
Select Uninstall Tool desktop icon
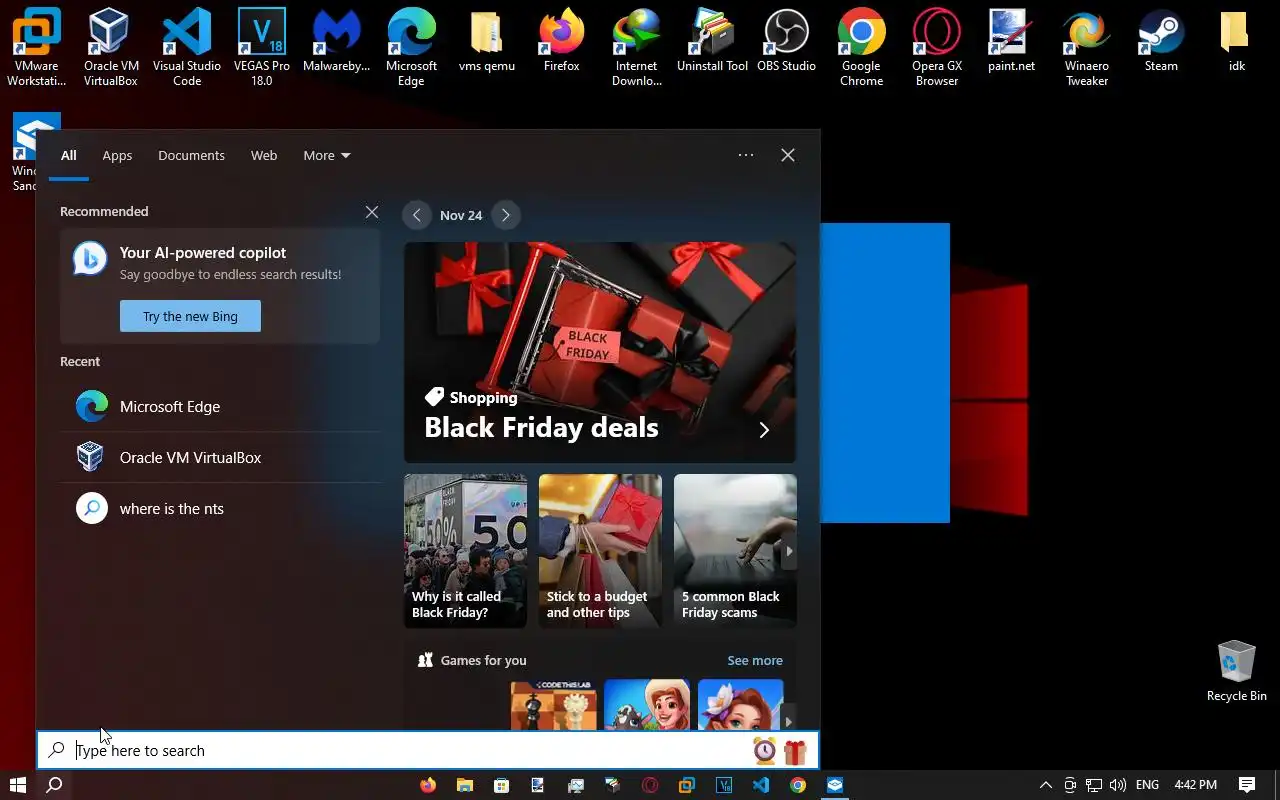712,40
